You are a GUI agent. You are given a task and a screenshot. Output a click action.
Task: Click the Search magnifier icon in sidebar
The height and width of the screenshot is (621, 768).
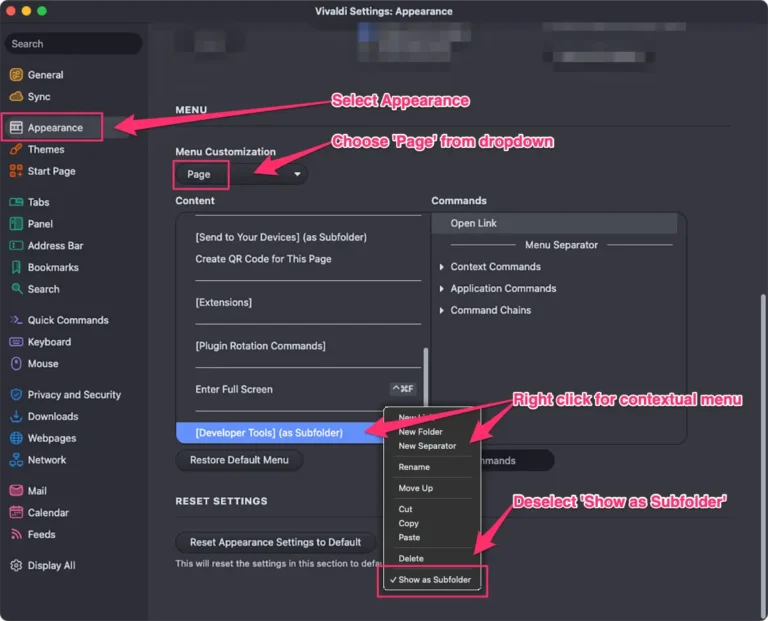17,288
